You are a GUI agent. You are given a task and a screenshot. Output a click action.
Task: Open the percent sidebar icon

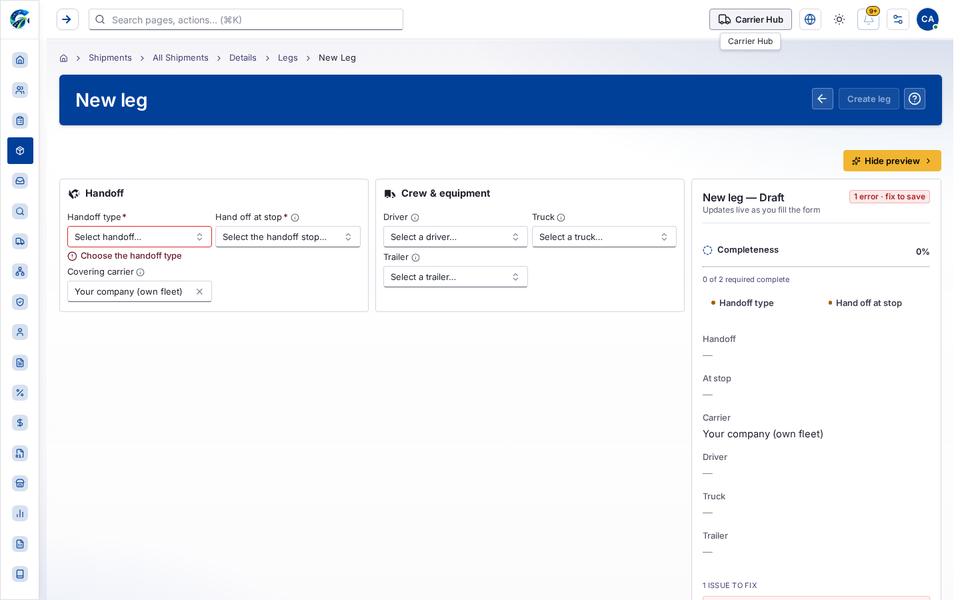20,392
